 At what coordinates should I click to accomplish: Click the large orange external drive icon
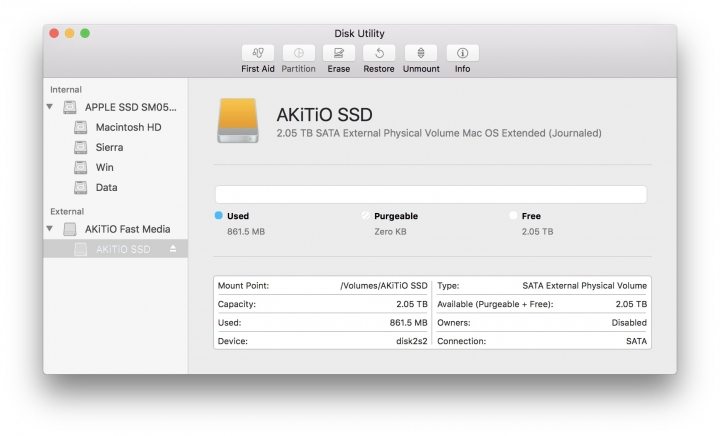[x=238, y=120]
